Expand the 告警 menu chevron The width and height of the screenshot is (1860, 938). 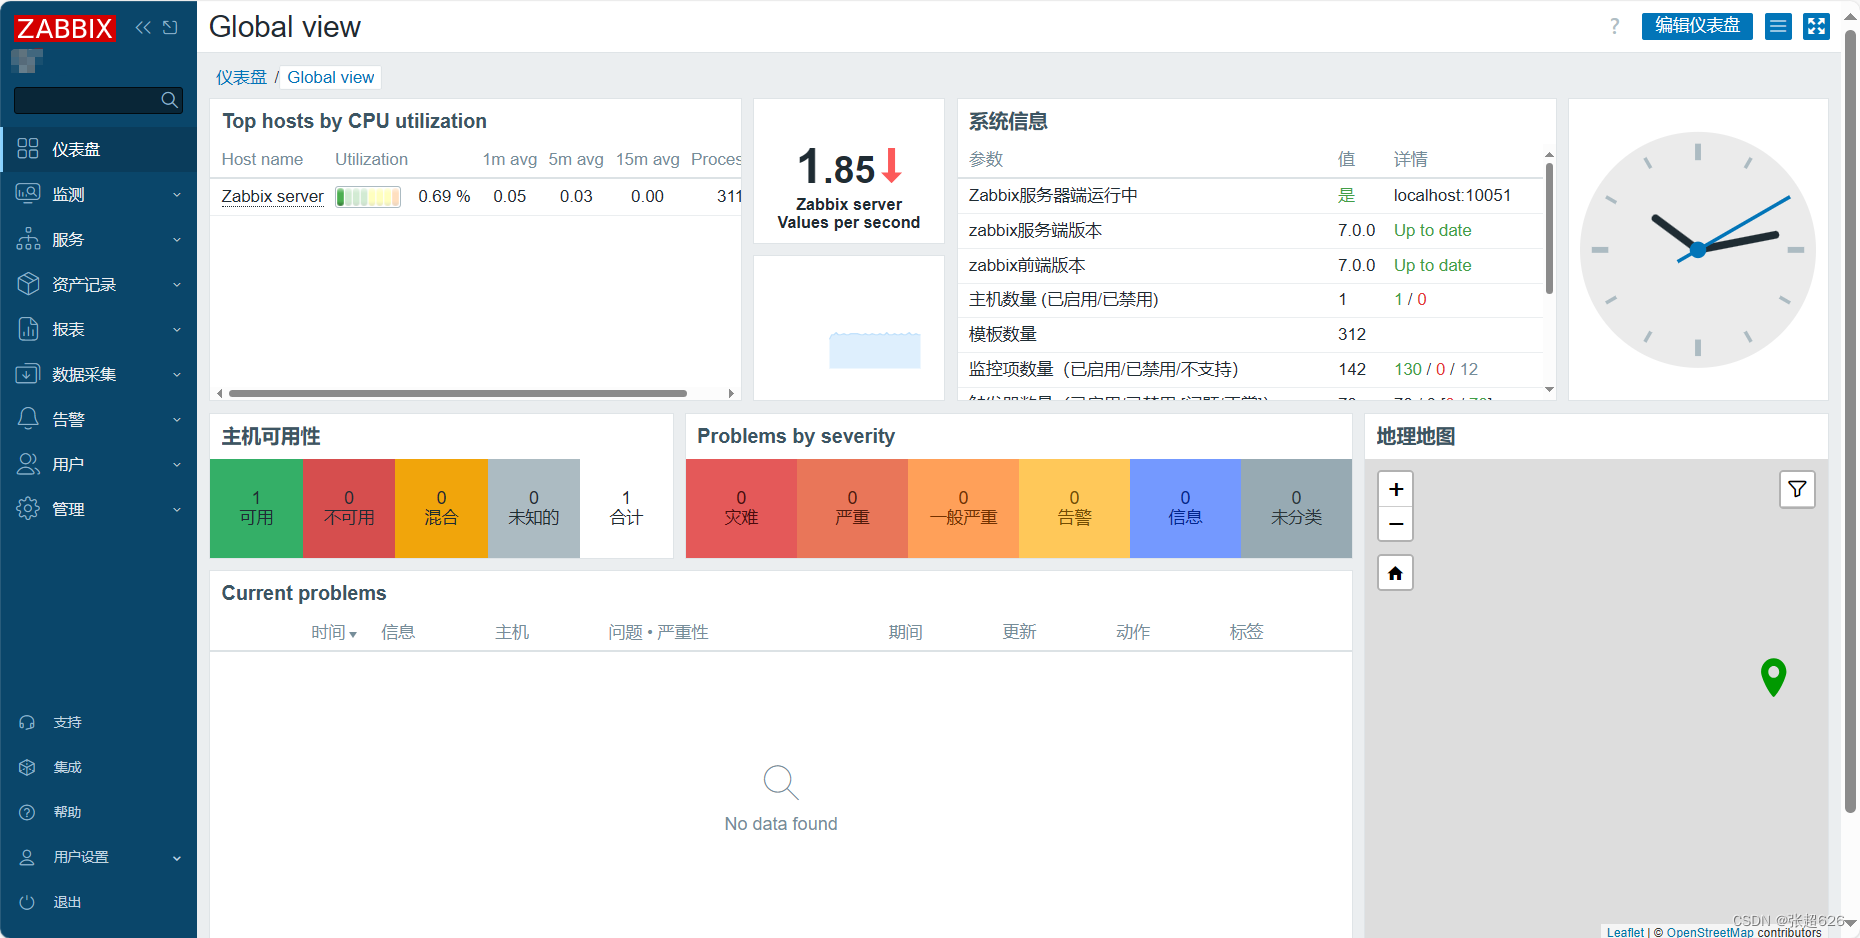(177, 420)
